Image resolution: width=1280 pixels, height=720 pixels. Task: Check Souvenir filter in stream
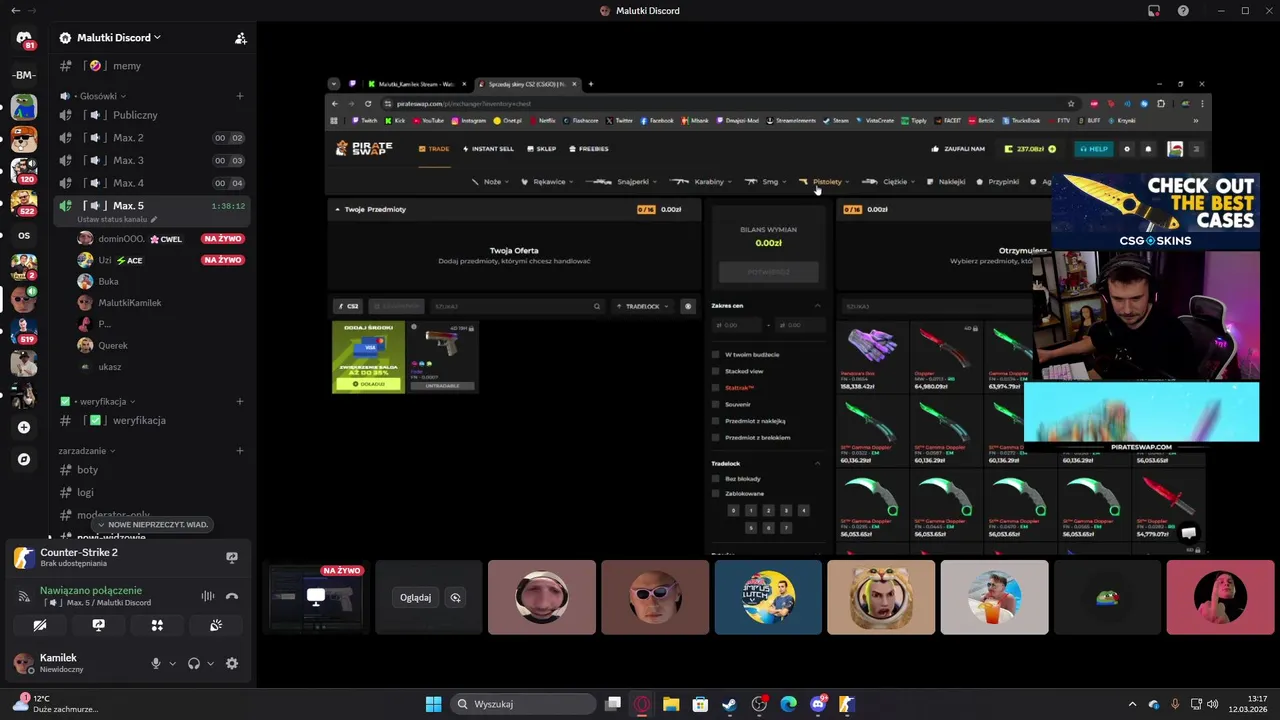click(x=716, y=404)
